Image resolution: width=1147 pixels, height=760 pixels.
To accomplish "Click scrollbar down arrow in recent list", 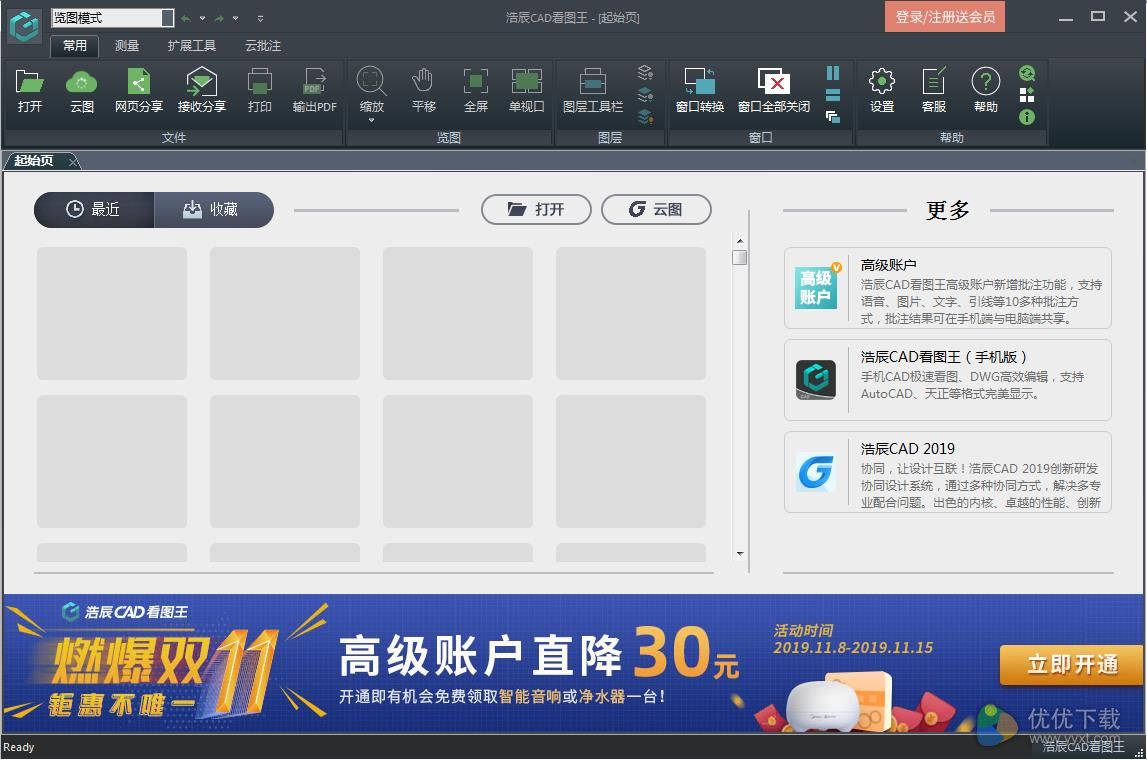I will click(x=740, y=554).
